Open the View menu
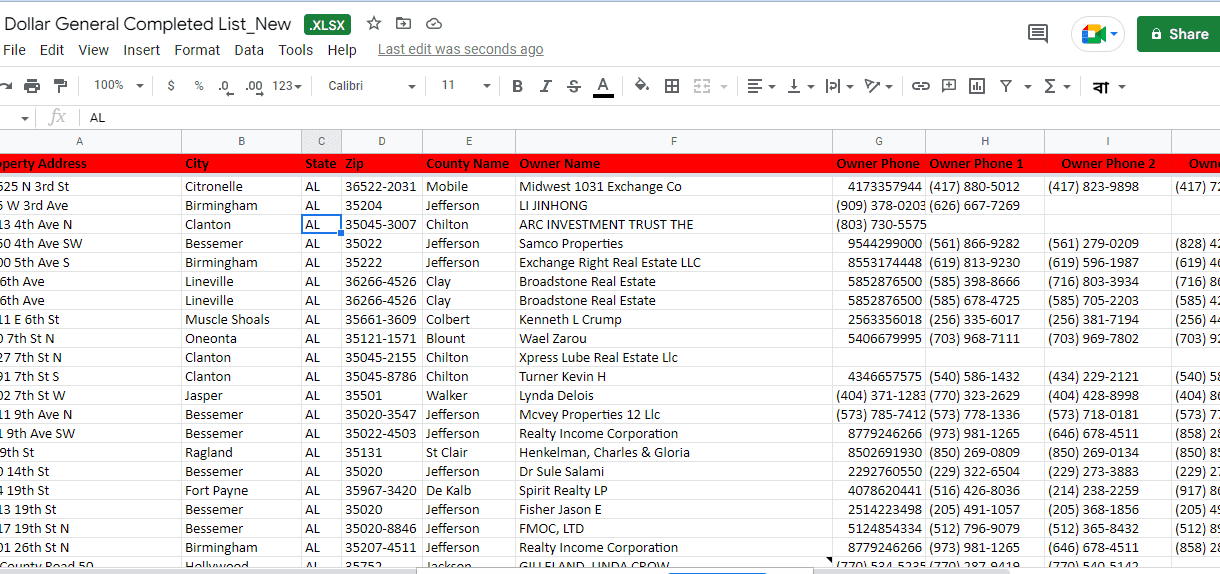Viewport: 1220px width, 574px height. 93,50
